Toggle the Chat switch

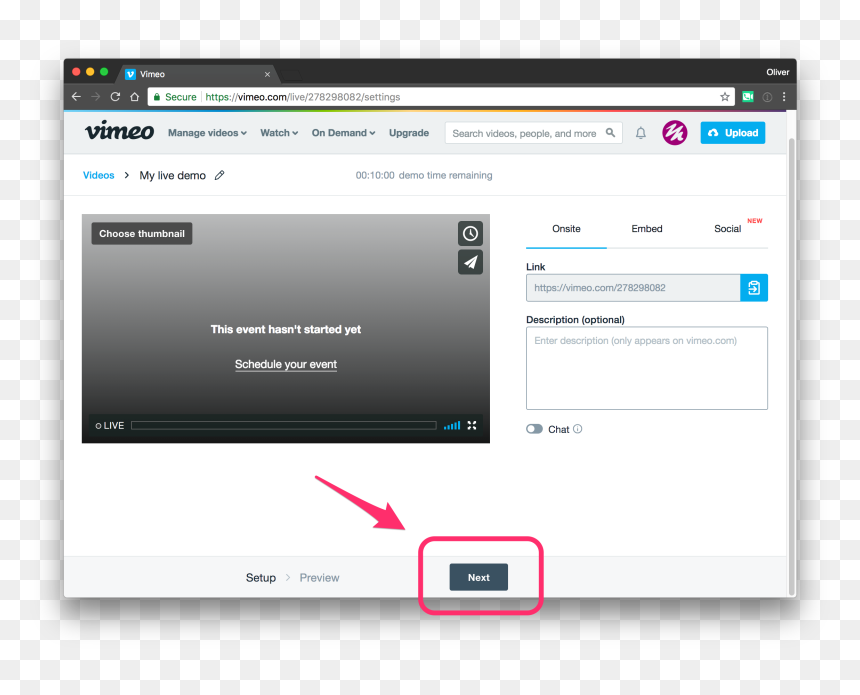point(534,429)
